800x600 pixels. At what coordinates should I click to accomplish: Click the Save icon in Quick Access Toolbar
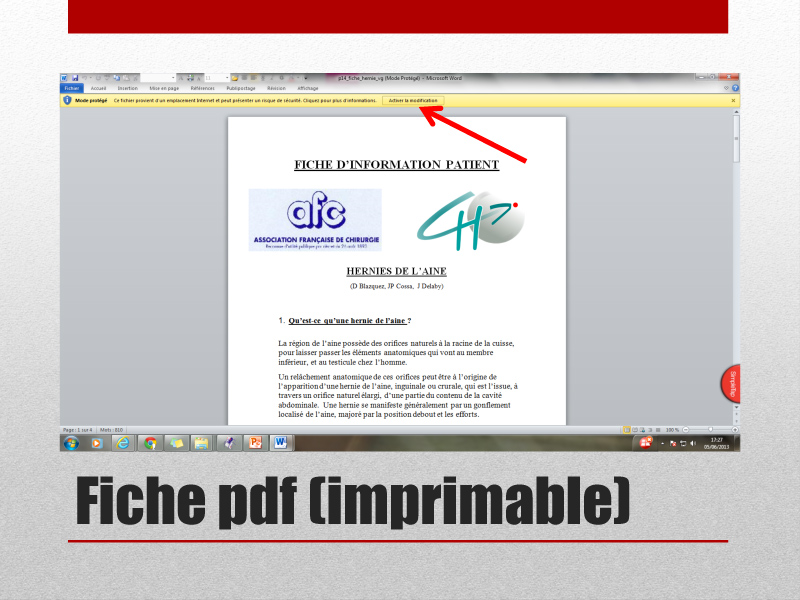click(74, 78)
